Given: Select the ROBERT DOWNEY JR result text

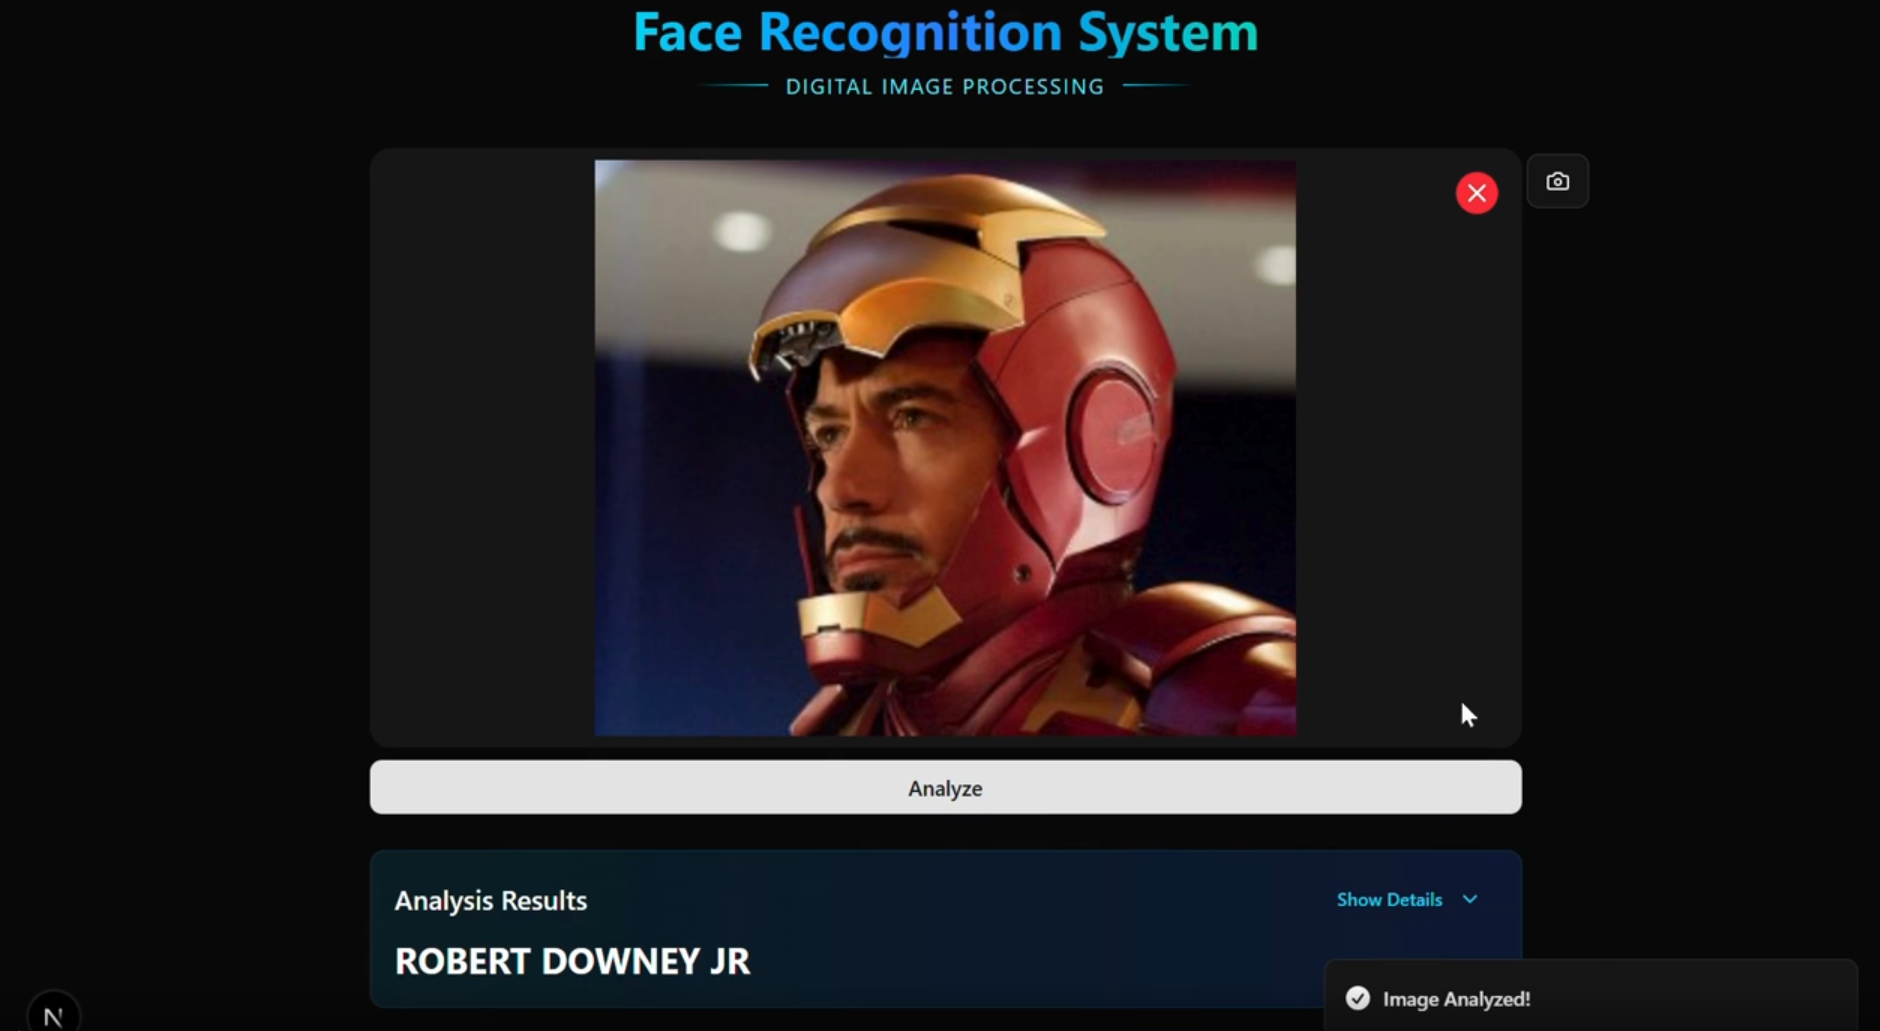Looking at the screenshot, I should click(x=572, y=961).
